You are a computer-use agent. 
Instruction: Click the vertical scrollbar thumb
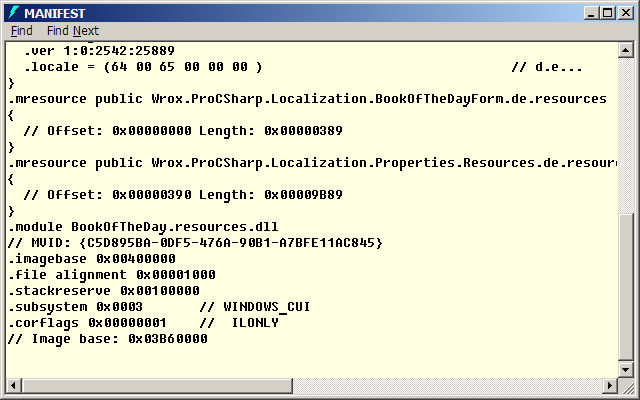[x=626, y=287]
